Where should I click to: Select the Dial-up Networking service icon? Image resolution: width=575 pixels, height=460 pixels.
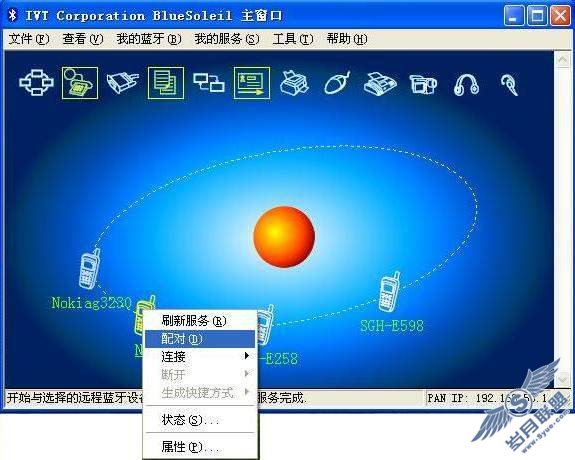[x=80, y=83]
